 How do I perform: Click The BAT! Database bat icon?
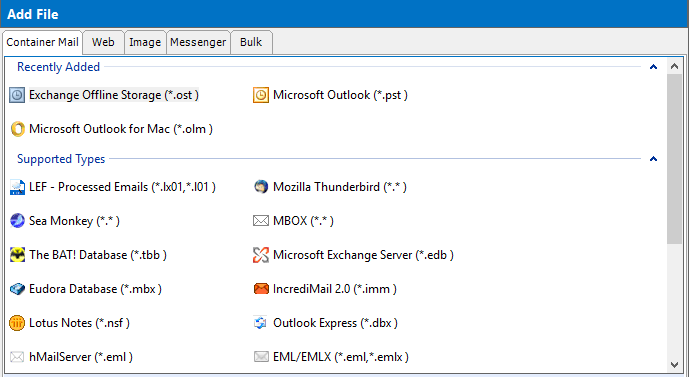[x=17, y=255]
